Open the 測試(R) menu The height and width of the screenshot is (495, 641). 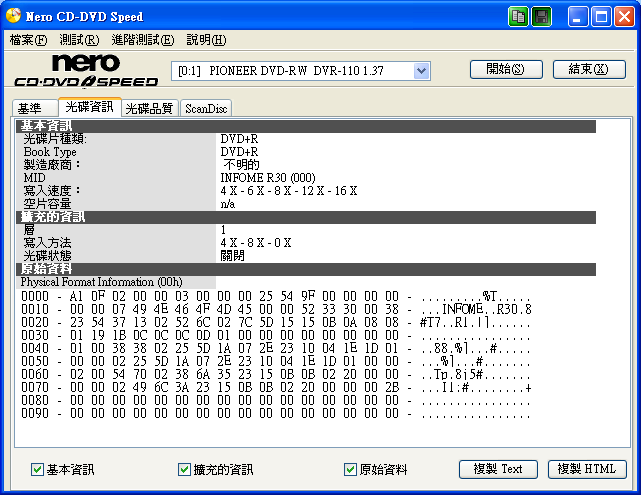click(79, 40)
